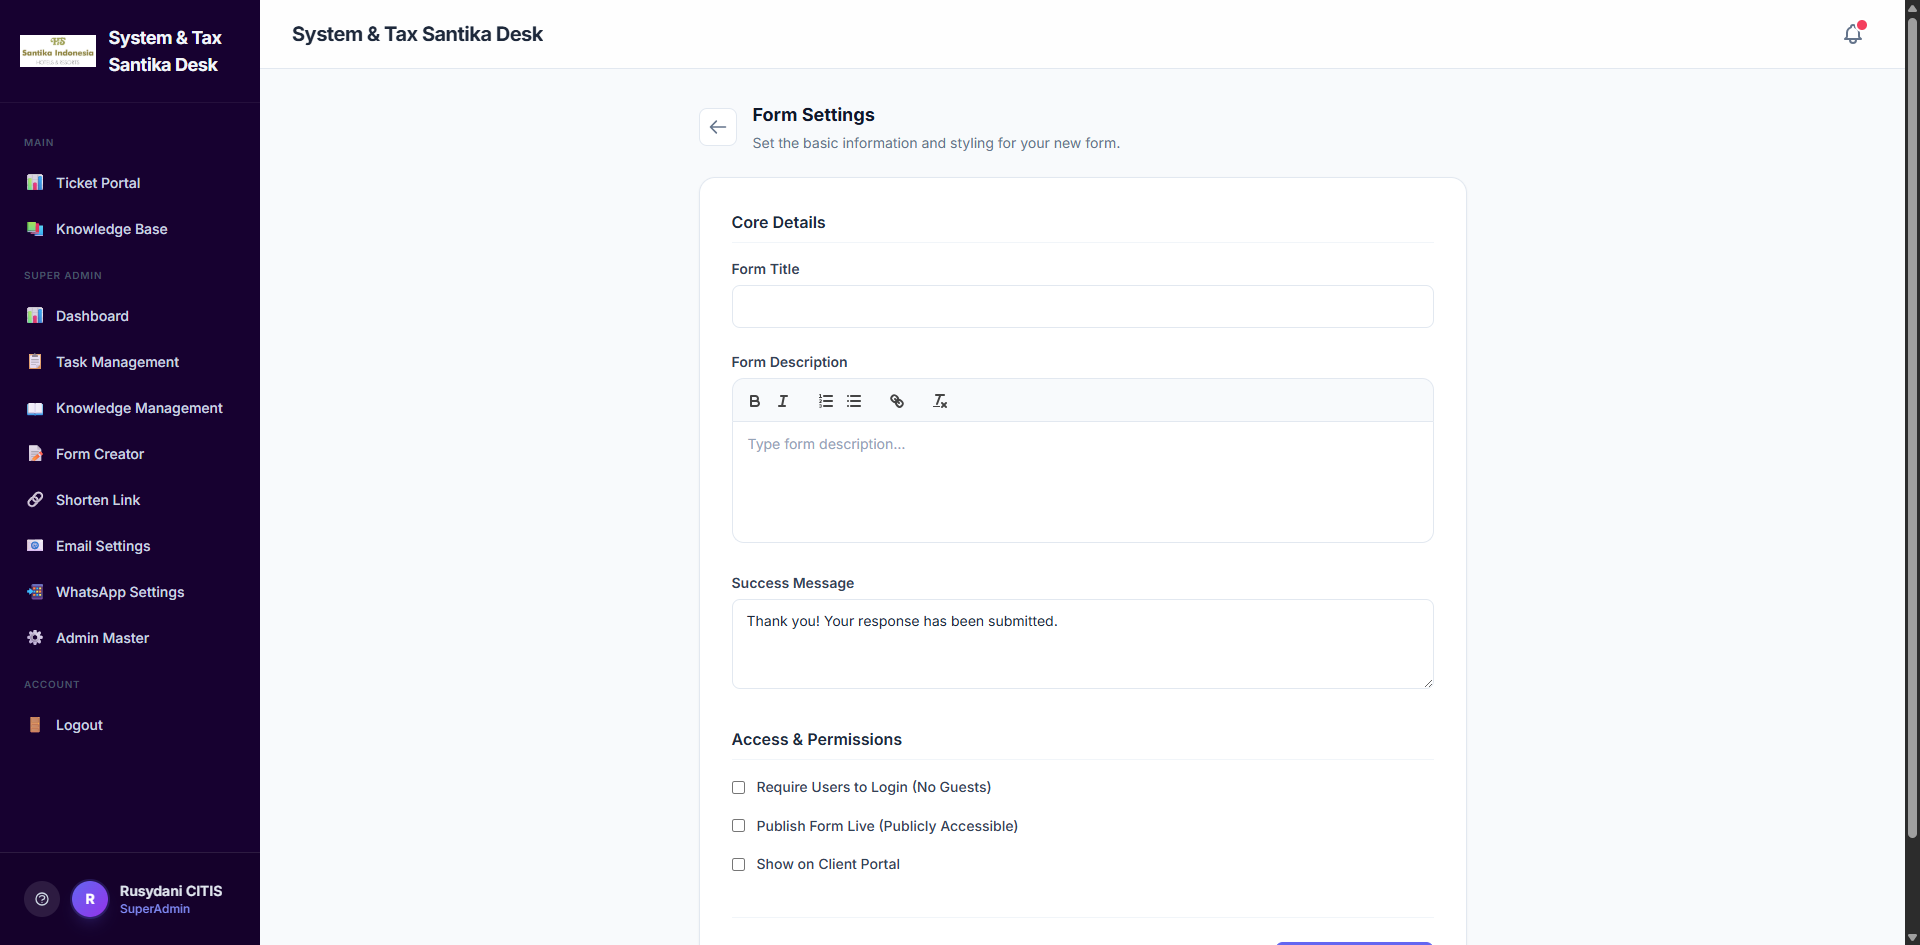Check Publish Form Live (Publicly Accessible)
This screenshot has width=1920, height=945.
pos(738,826)
